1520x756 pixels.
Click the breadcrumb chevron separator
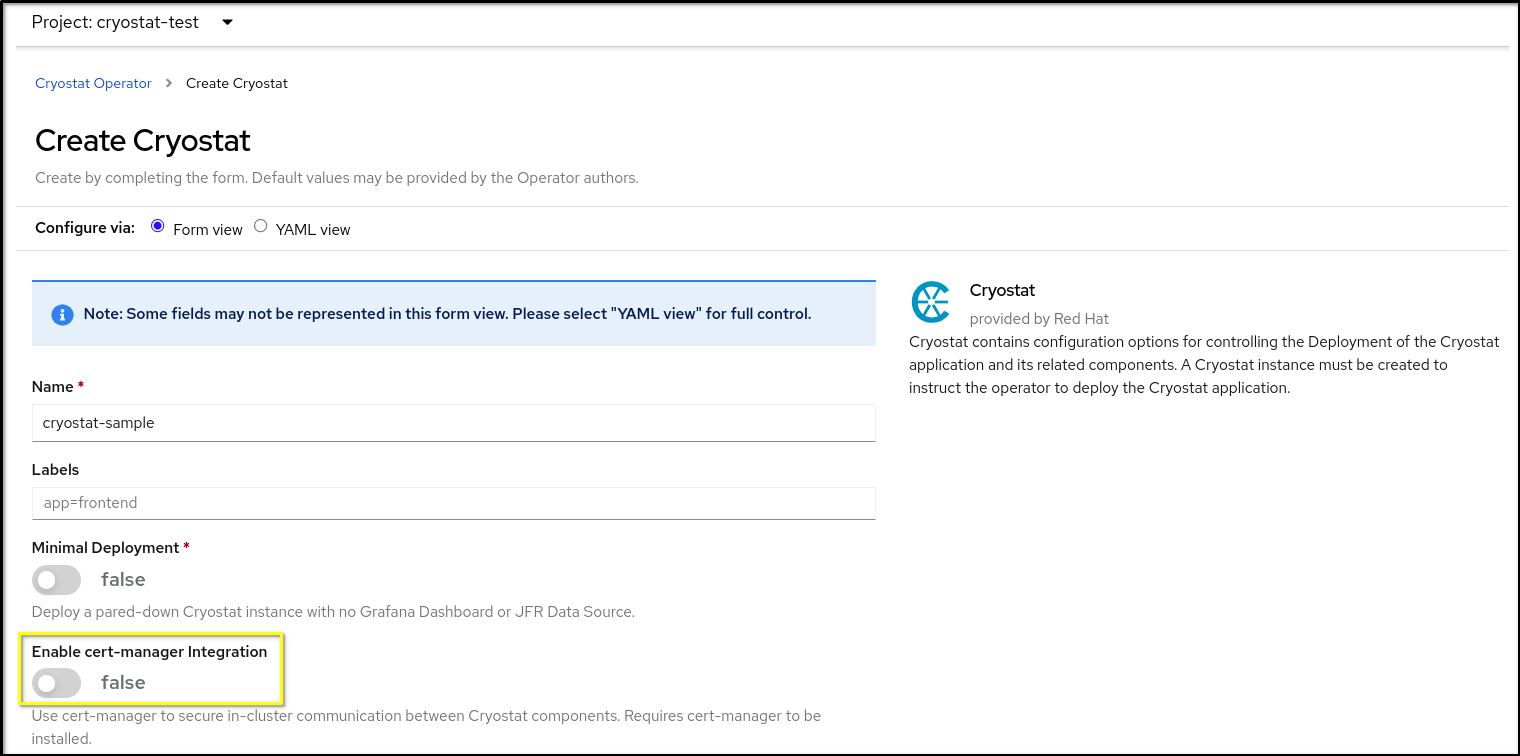click(x=169, y=83)
